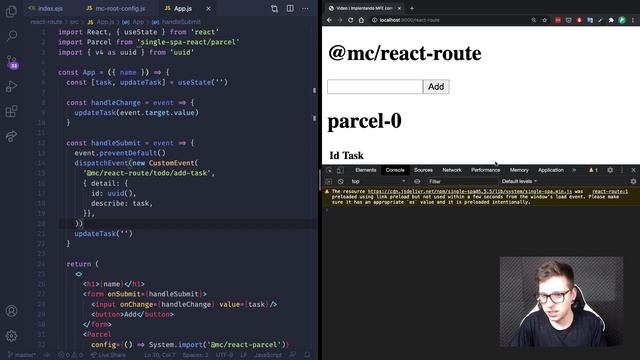Open the DevTools Console tab
The width and height of the screenshot is (640, 360).
point(395,170)
